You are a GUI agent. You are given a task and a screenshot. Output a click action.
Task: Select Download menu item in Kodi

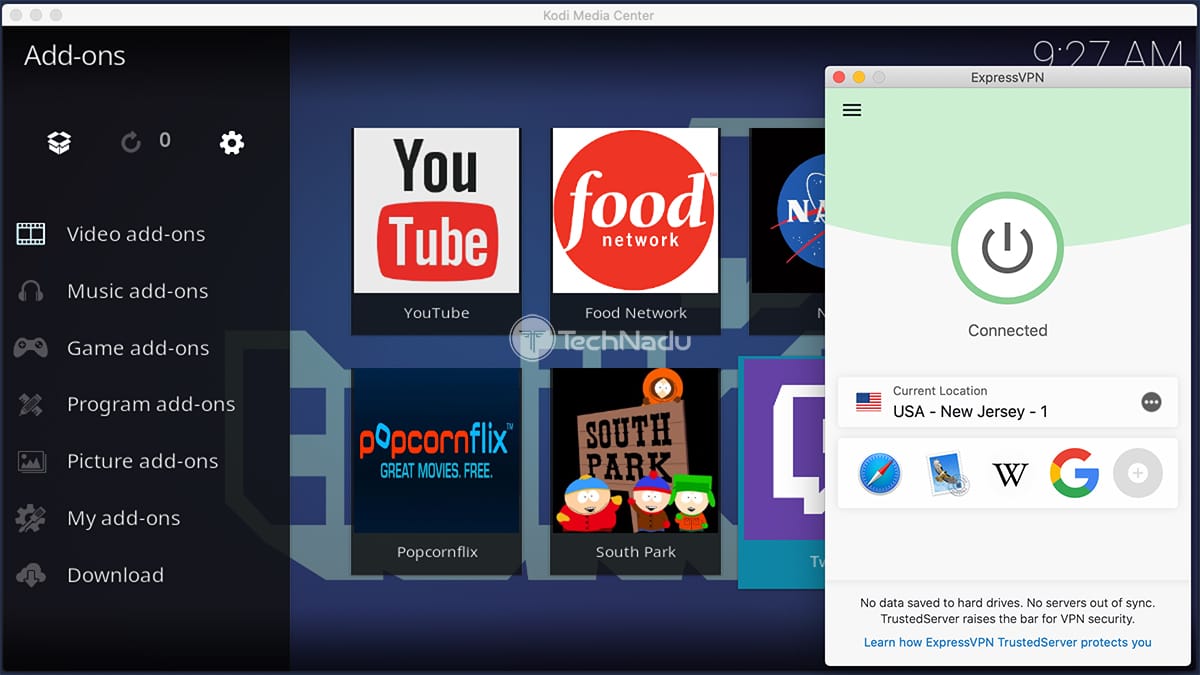click(115, 575)
